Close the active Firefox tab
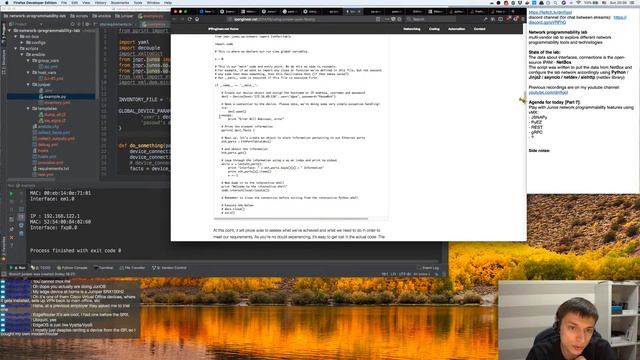Image resolution: width=640 pixels, height=360 pixels. click(359, 11)
